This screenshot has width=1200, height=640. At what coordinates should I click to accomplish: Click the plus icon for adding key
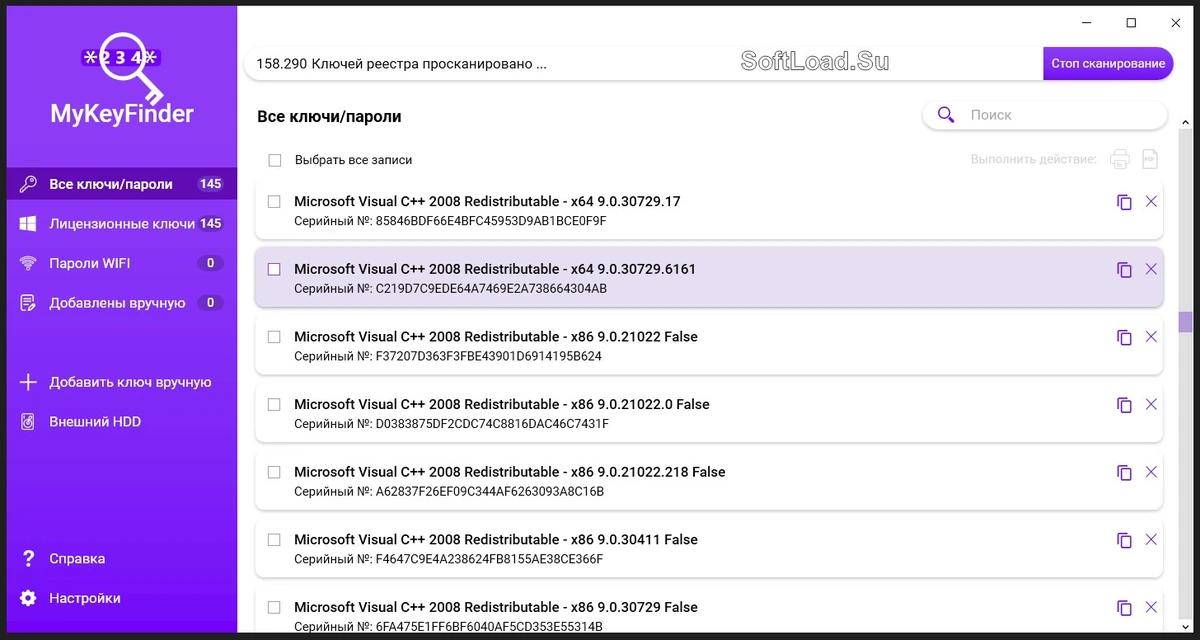click(x=28, y=382)
